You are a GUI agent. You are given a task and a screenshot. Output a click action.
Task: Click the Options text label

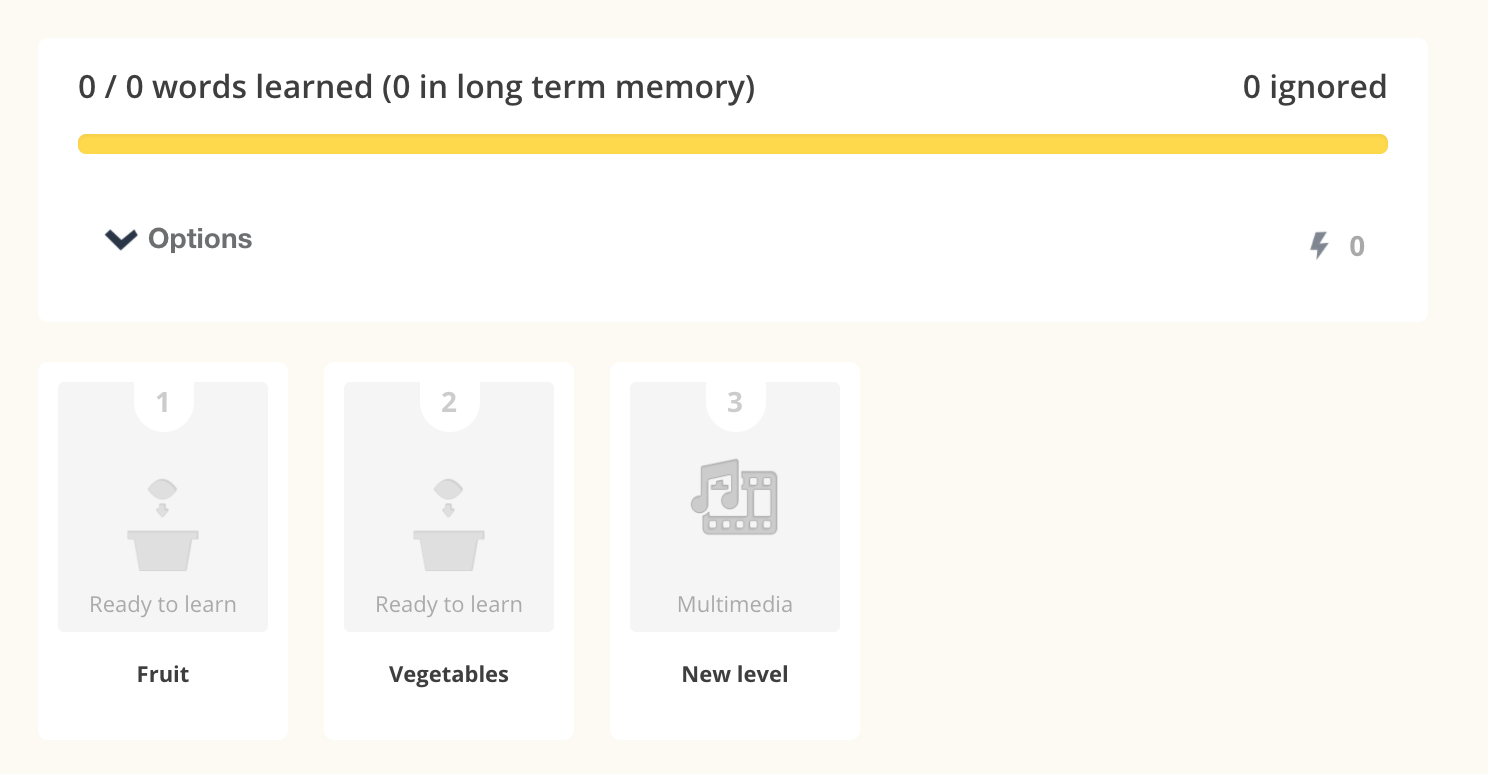pos(200,239)
